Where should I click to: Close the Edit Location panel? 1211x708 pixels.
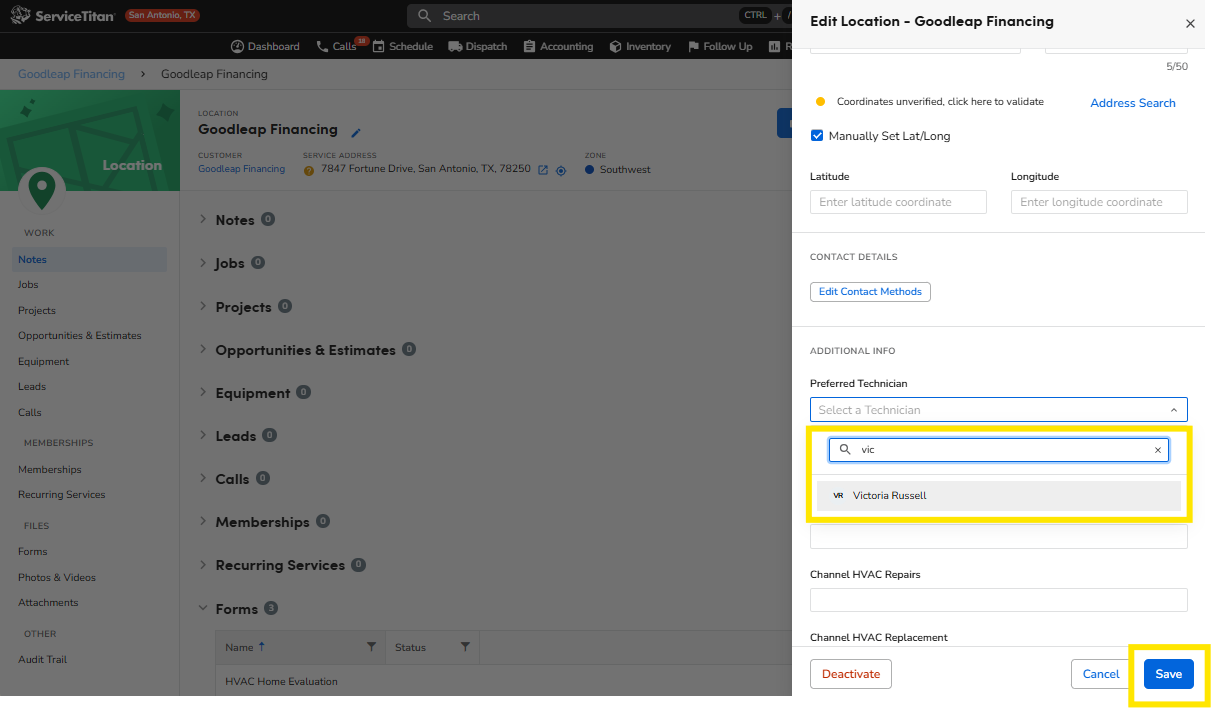pos(1190,23)
